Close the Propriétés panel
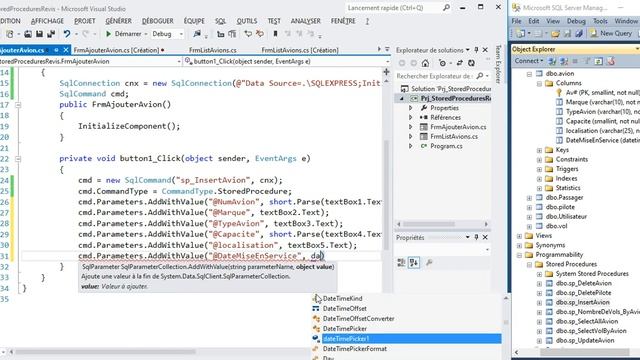 (485, 237)
